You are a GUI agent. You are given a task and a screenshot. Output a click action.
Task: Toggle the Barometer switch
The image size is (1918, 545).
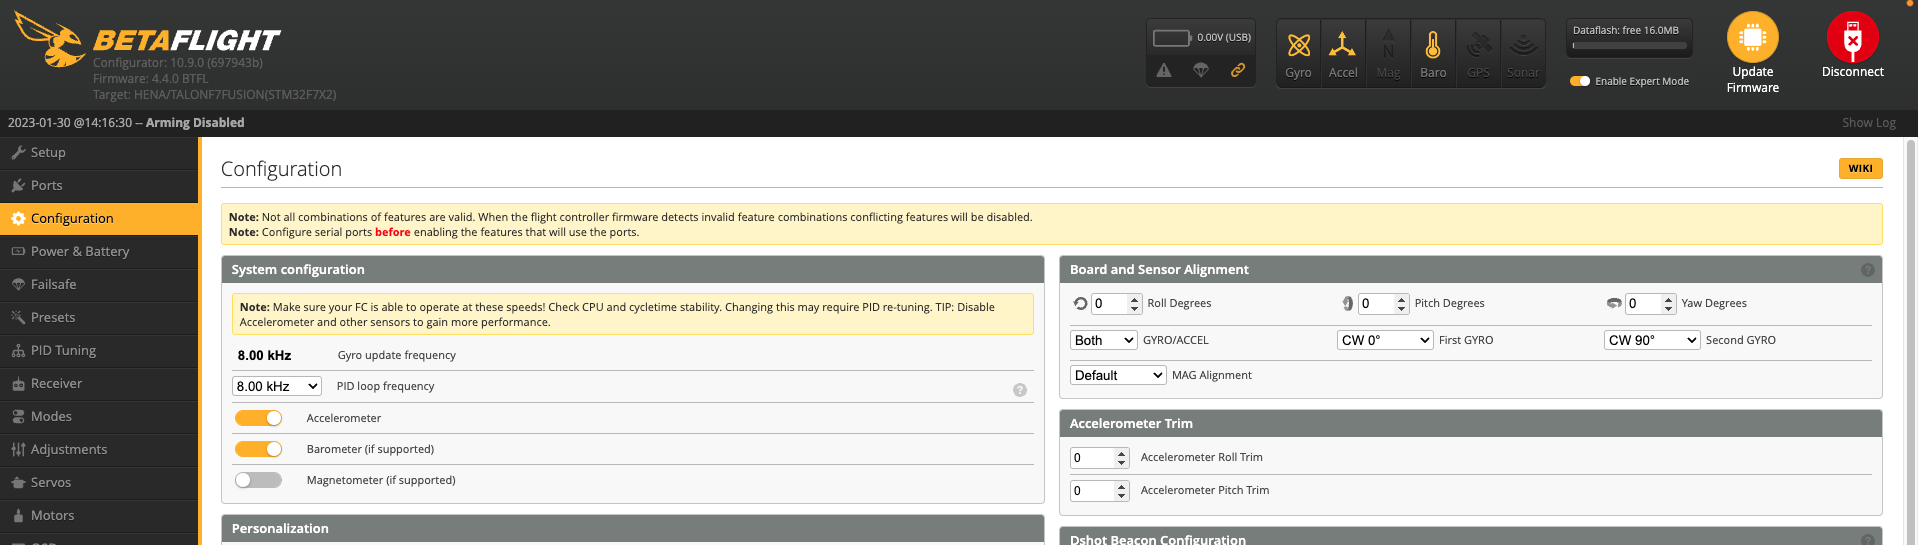point(258,449)
